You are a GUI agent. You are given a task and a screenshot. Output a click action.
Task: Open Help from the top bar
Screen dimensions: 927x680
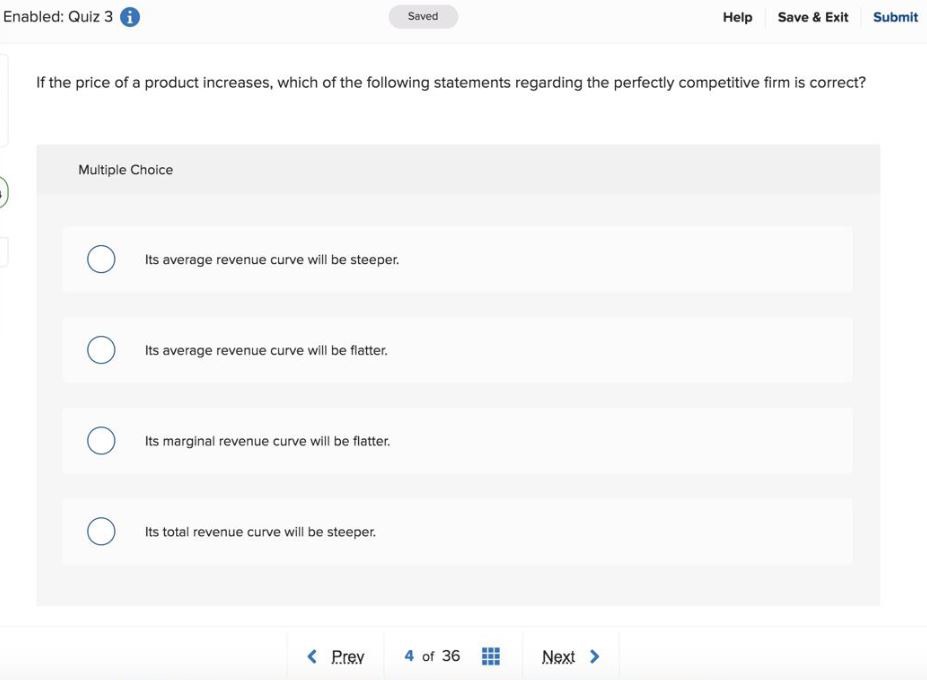pyautogui.click(x=736, y=16)
